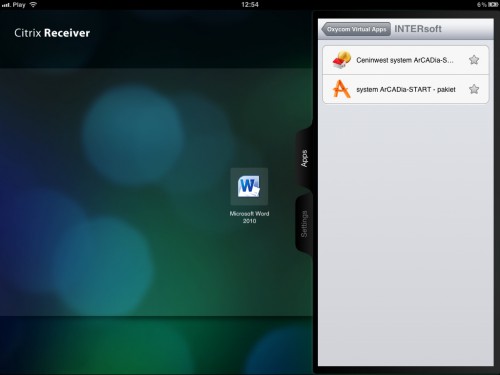Tap the Play carrier label
The height and width of the screenshot is (375, 500).
pyautogui.click(x=19, y=5)
